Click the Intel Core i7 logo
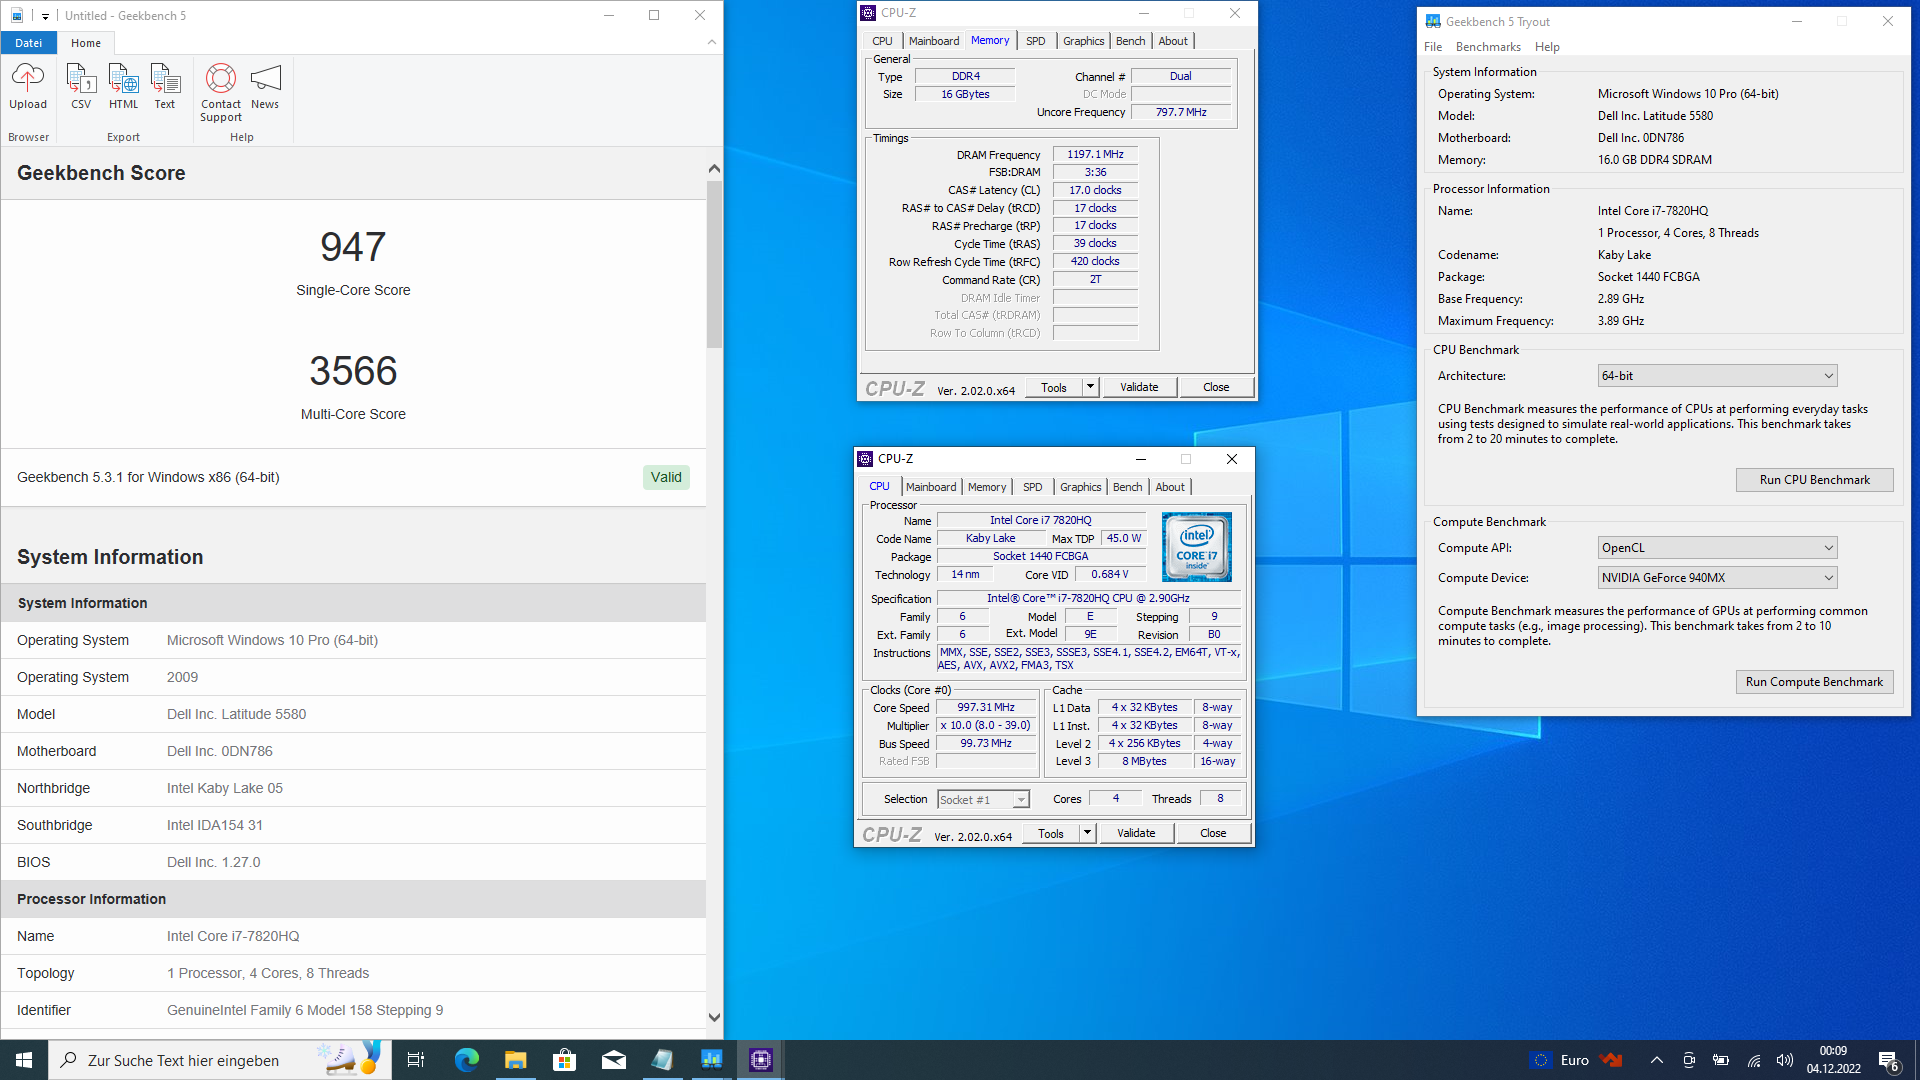1920x1080 pixels. click(x=1197, y=547)
